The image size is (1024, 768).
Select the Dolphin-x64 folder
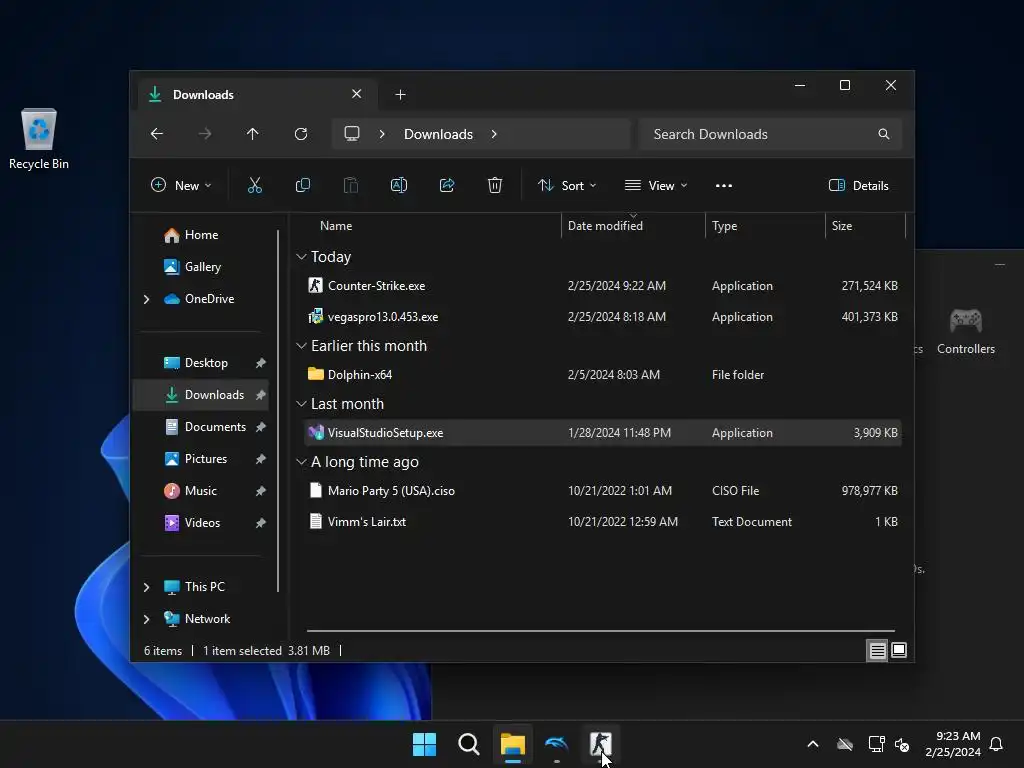point(603,375)
